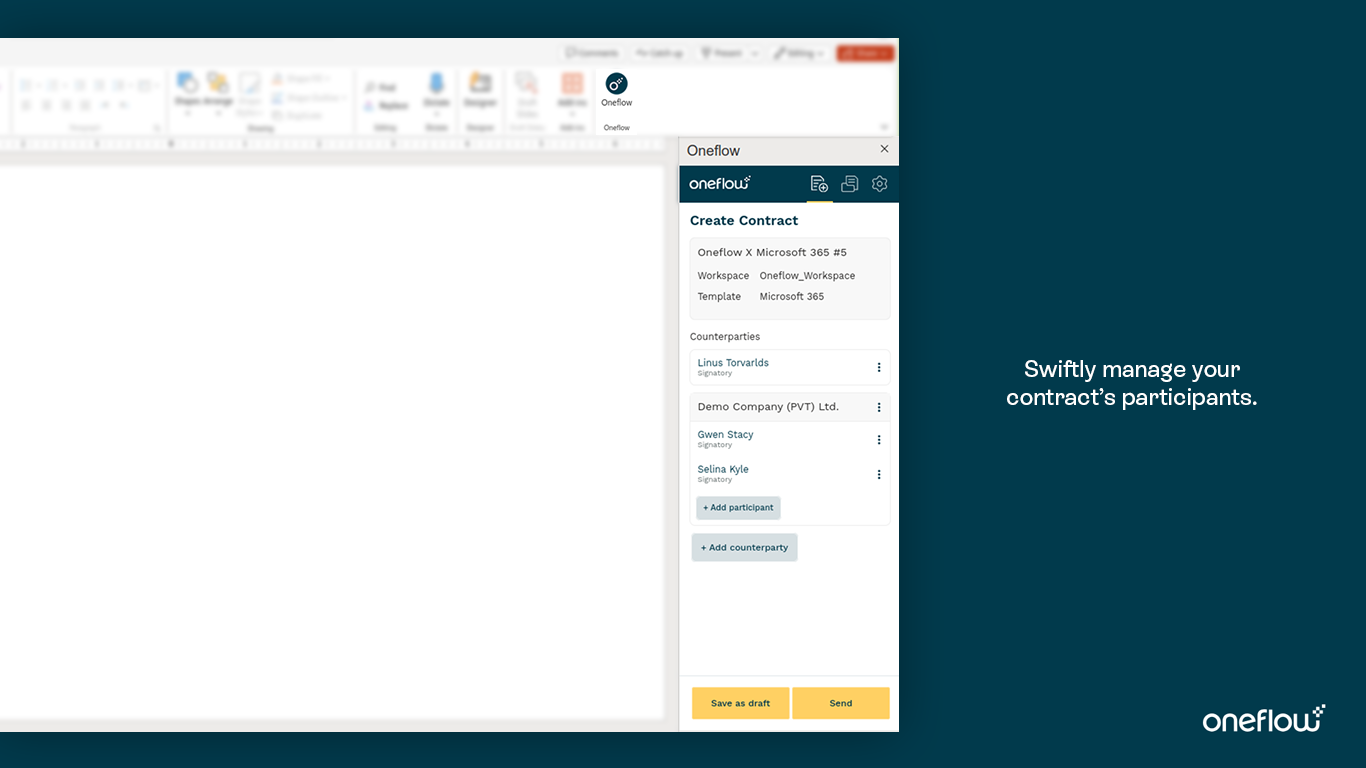
Task: Open the Shapes gallery in the ribbon
Action: [187, 92]
